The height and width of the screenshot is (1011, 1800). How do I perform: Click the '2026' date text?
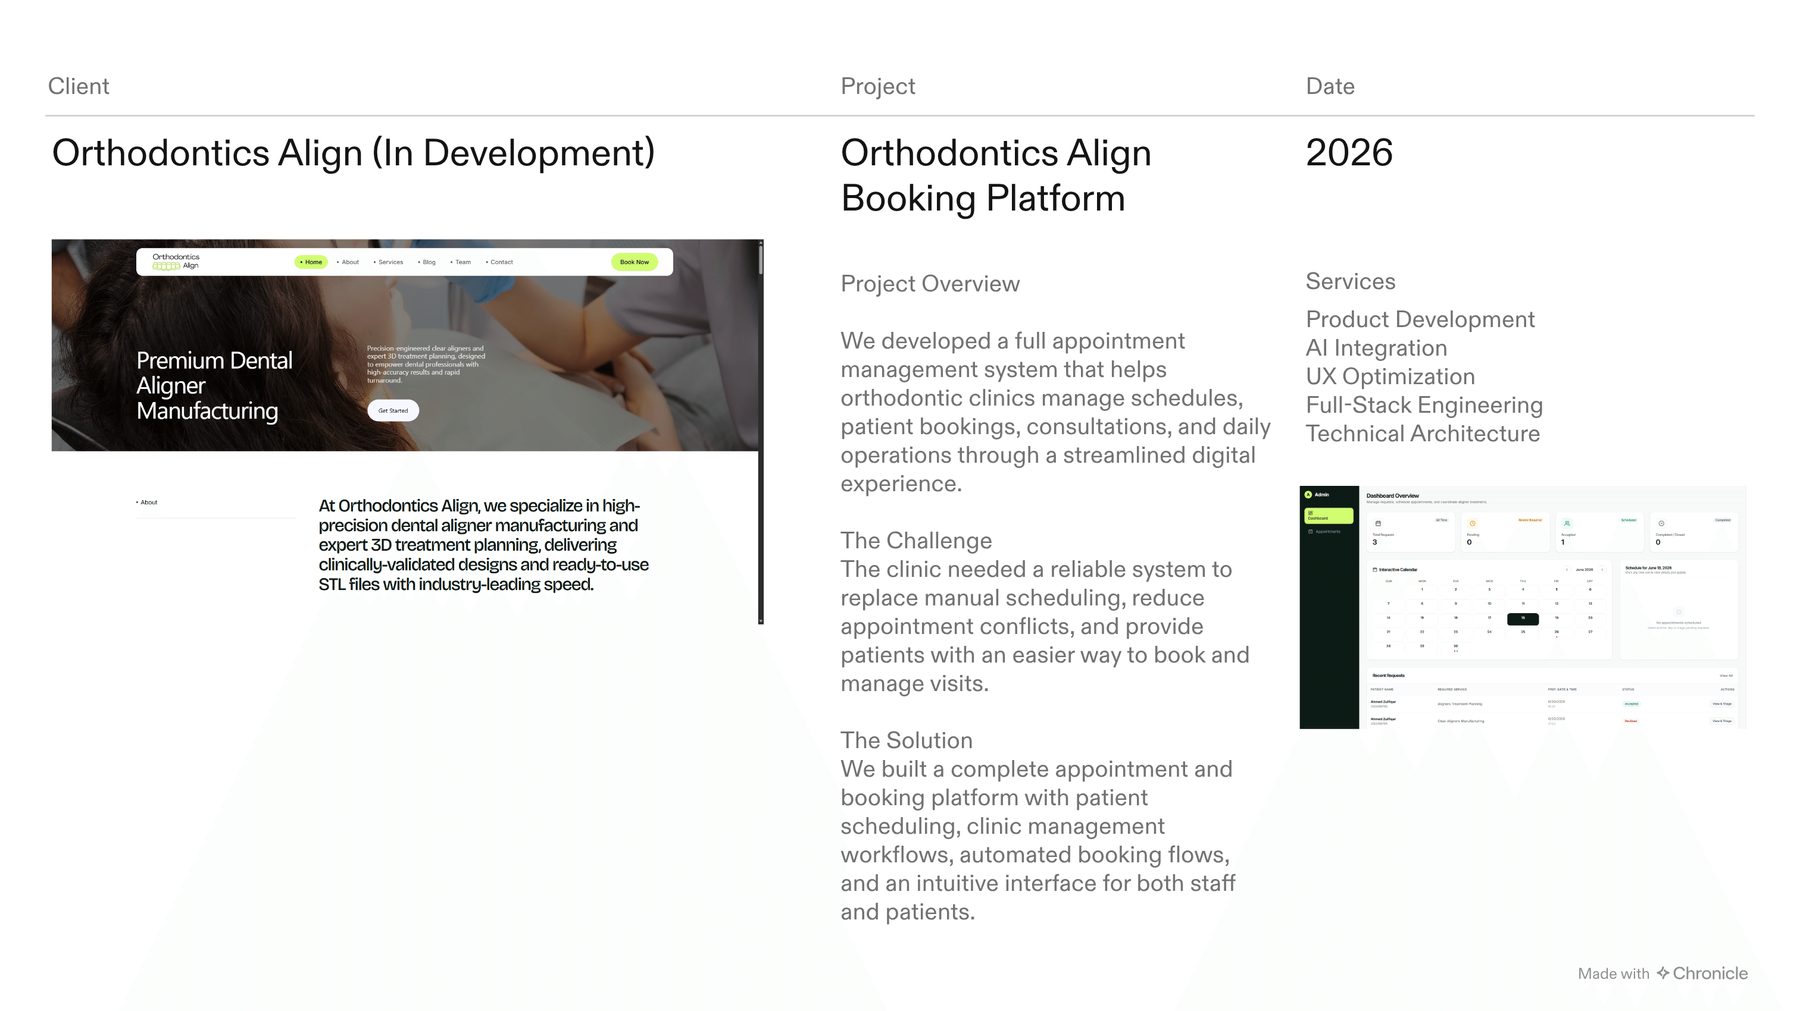[x=1349, y=153]
